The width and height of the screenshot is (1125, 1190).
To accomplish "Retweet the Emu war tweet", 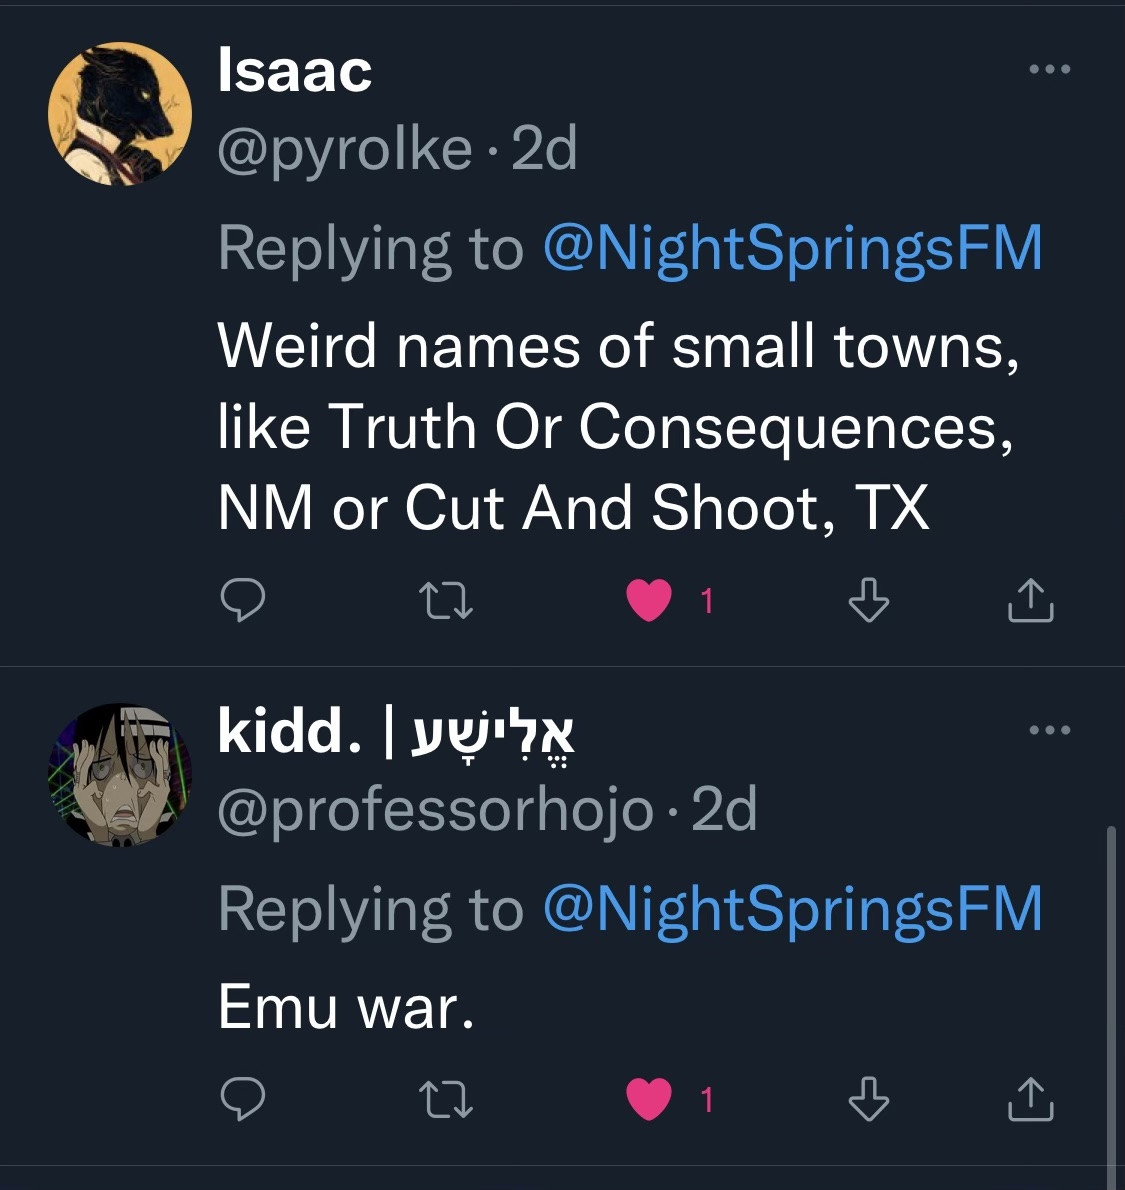I will point(445,1100).
